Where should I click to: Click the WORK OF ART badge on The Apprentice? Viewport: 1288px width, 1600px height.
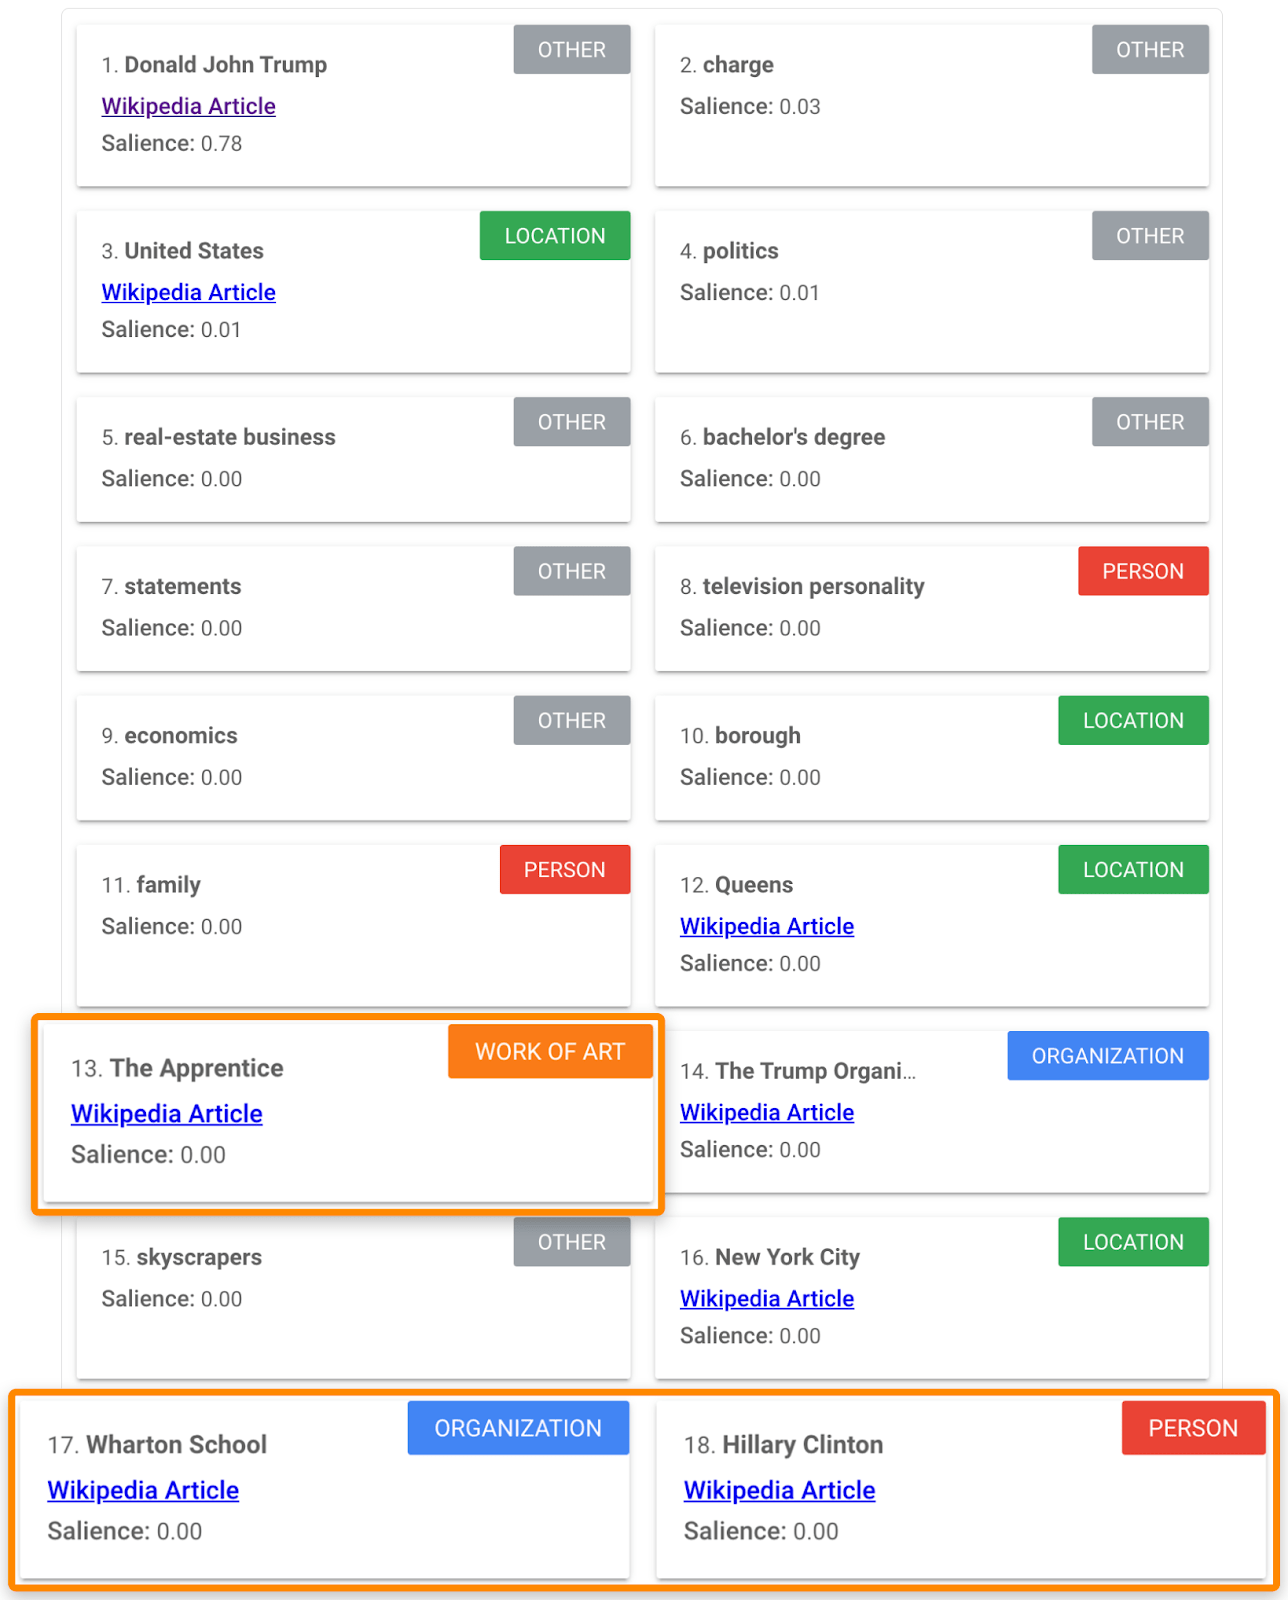click(549, 1051)
